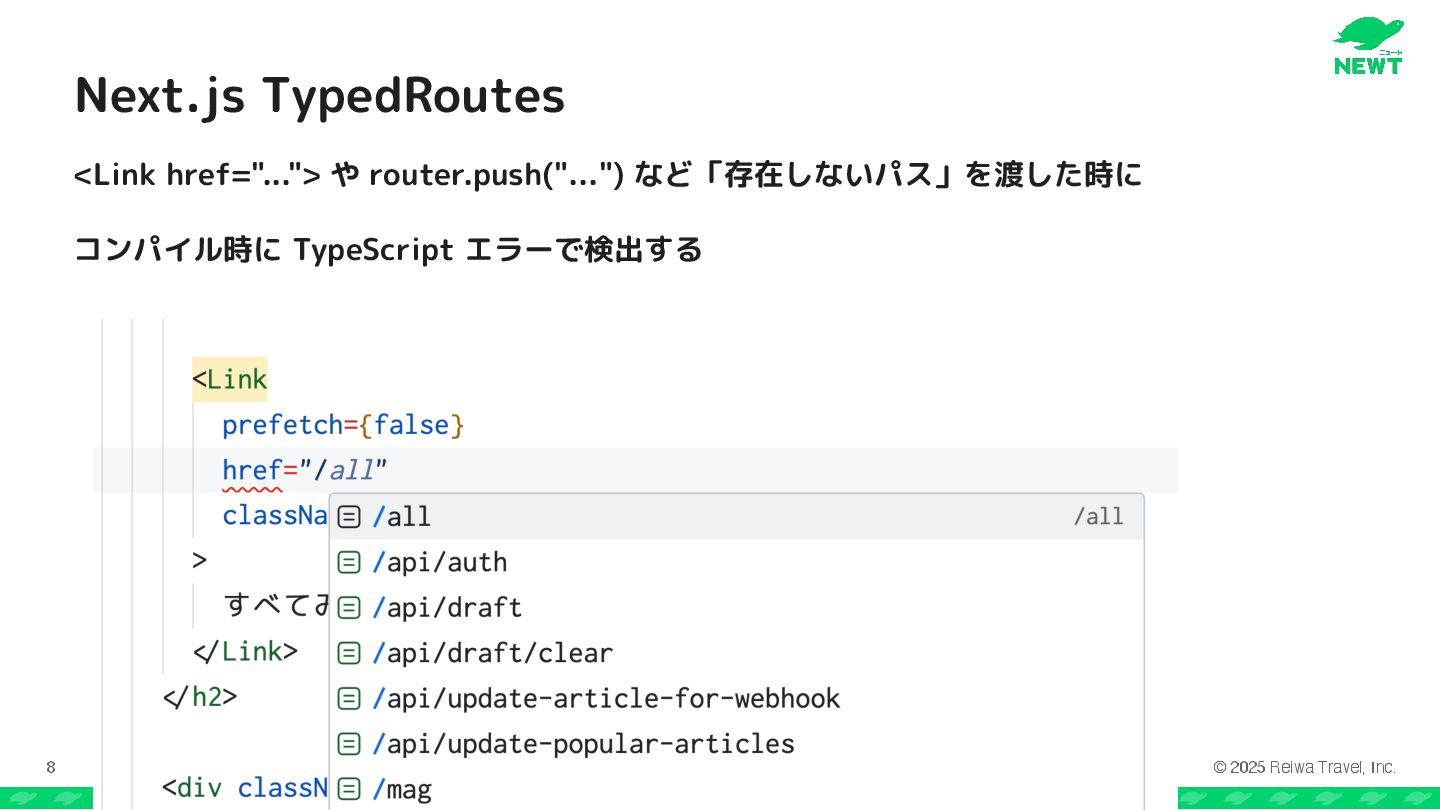Click the update-article-for-webhook suggestion icon
The width and height of the screenshot is (1440, 810).
tap(349, 698)
